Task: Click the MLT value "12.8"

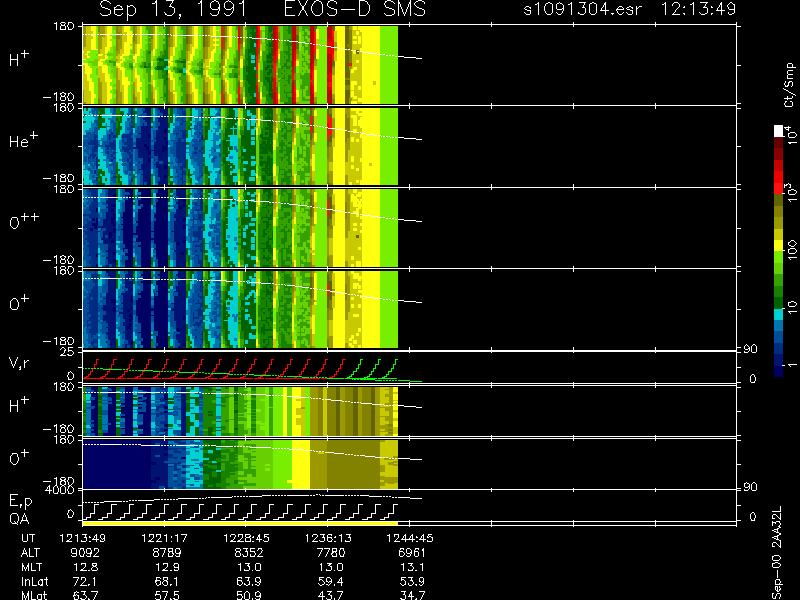Action: click(x=85, y=567)
